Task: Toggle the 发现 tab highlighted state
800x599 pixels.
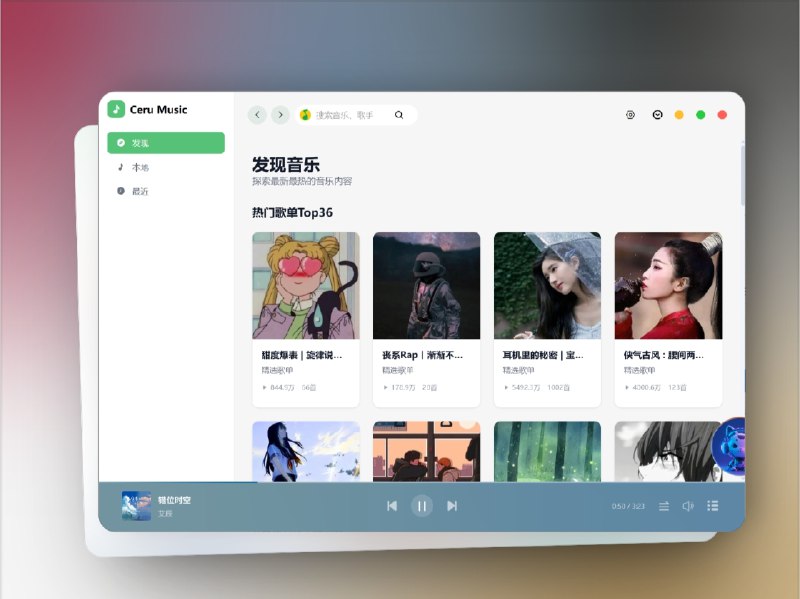Action: click(164, 143)
